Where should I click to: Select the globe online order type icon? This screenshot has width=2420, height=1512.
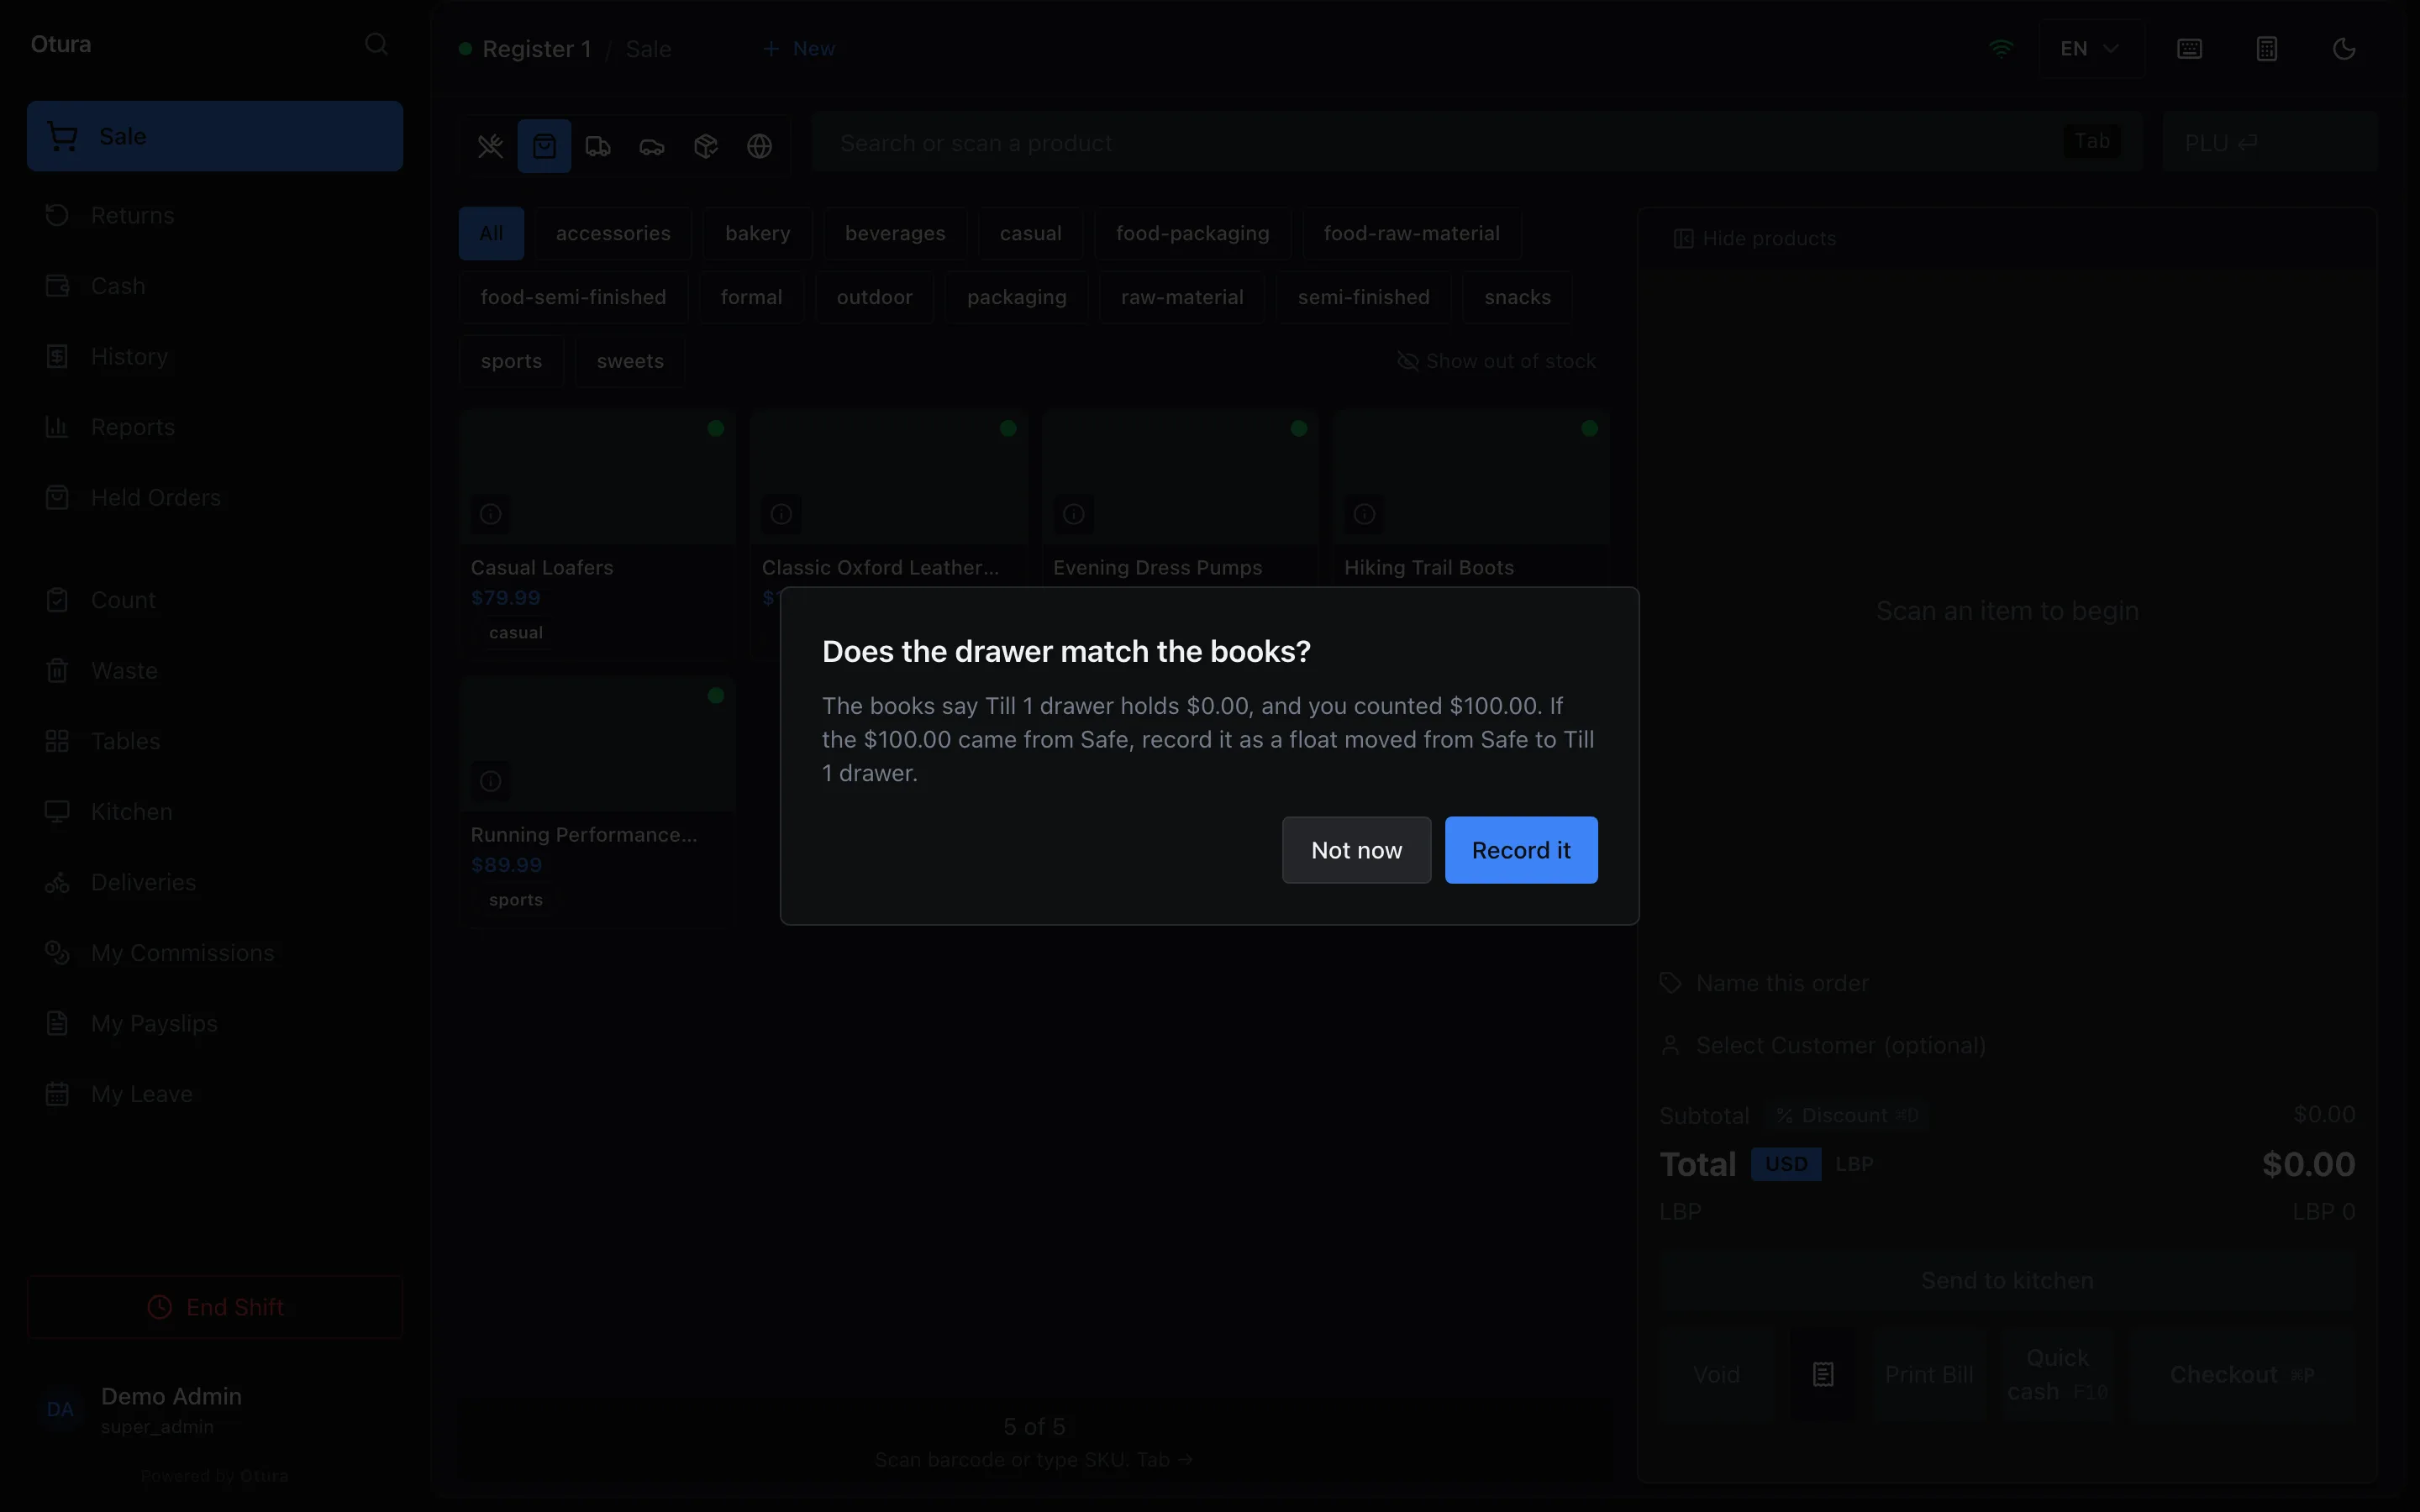(760, 146)
